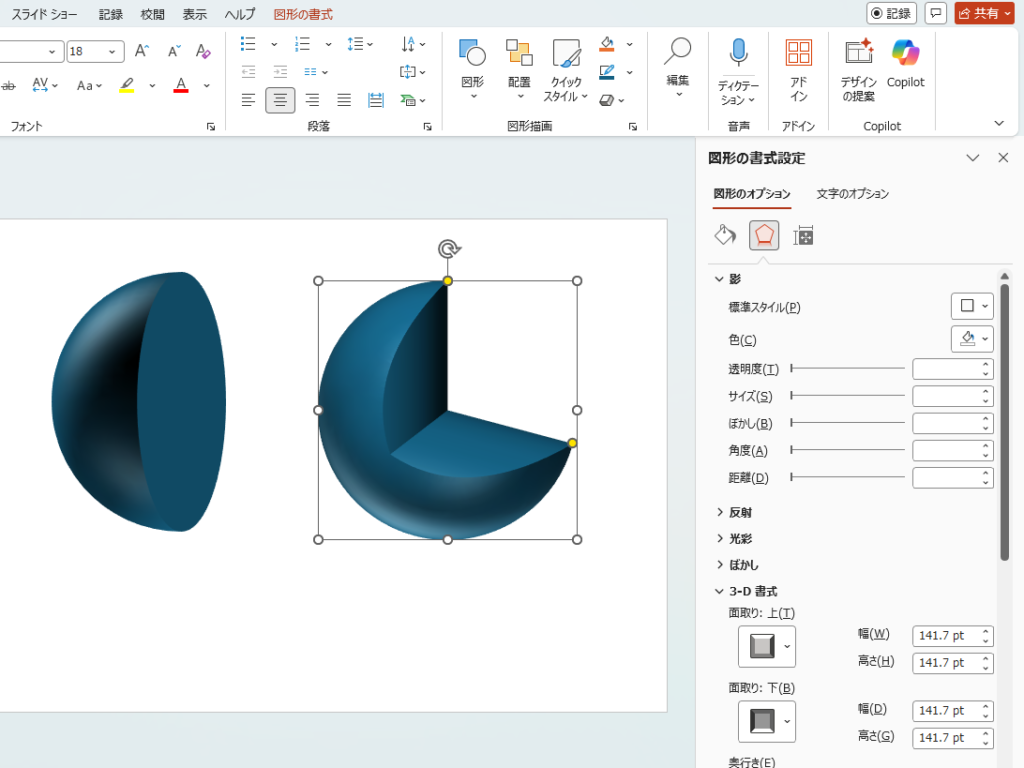Switch to 文字のオプション tab
The image size is (1024, 768).
click(x=852, y=194)
